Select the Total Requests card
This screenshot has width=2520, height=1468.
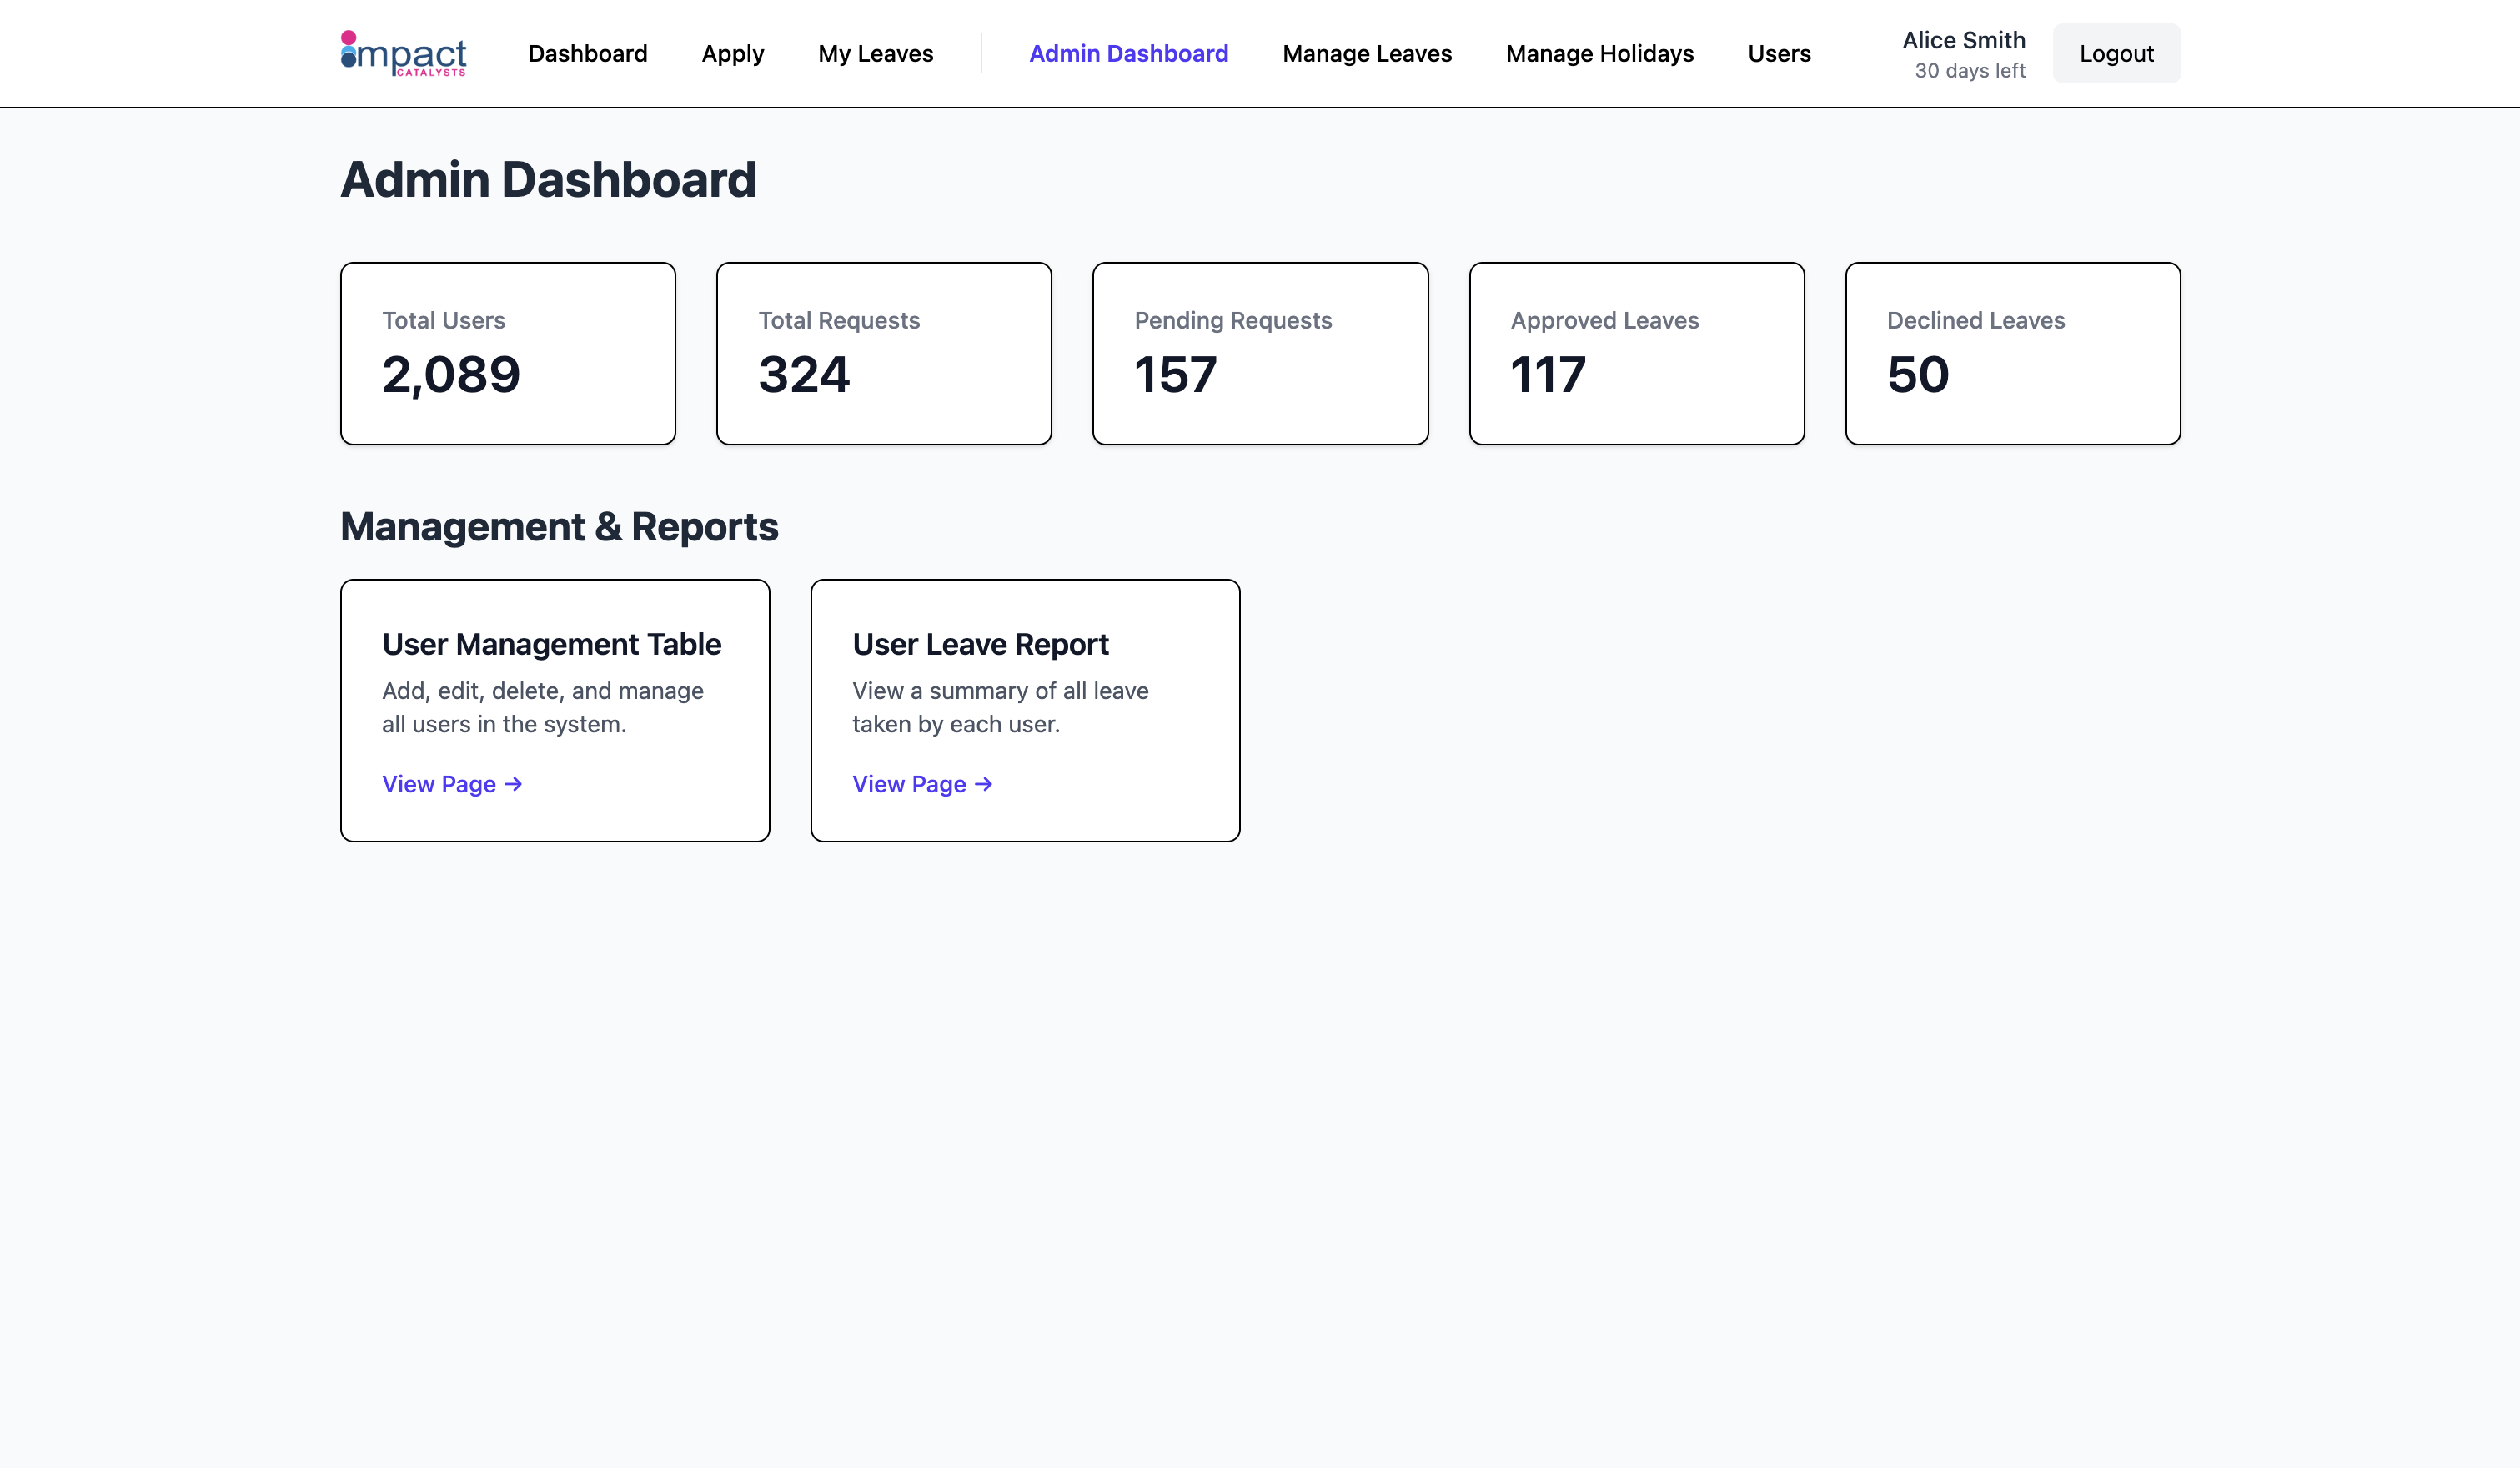pos(883,353)
